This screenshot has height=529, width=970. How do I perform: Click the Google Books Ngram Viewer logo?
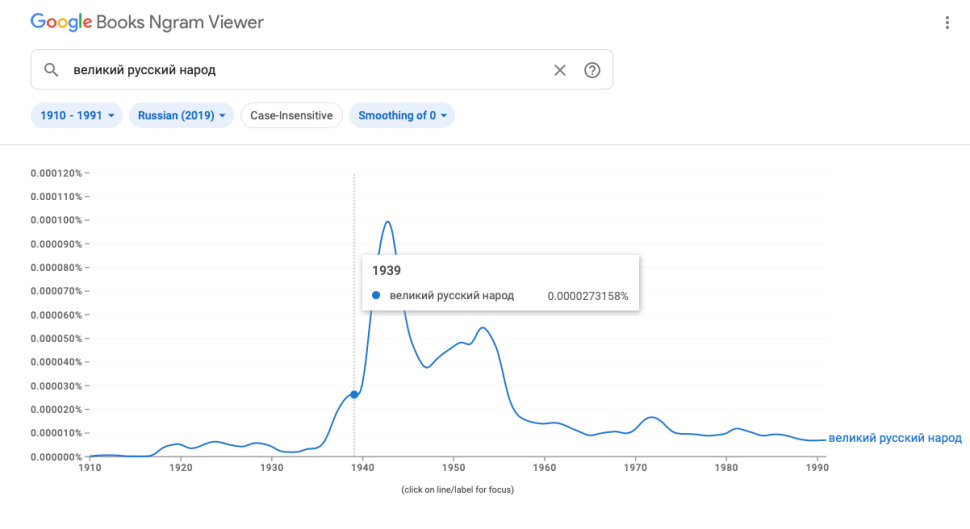coord(147,22)
